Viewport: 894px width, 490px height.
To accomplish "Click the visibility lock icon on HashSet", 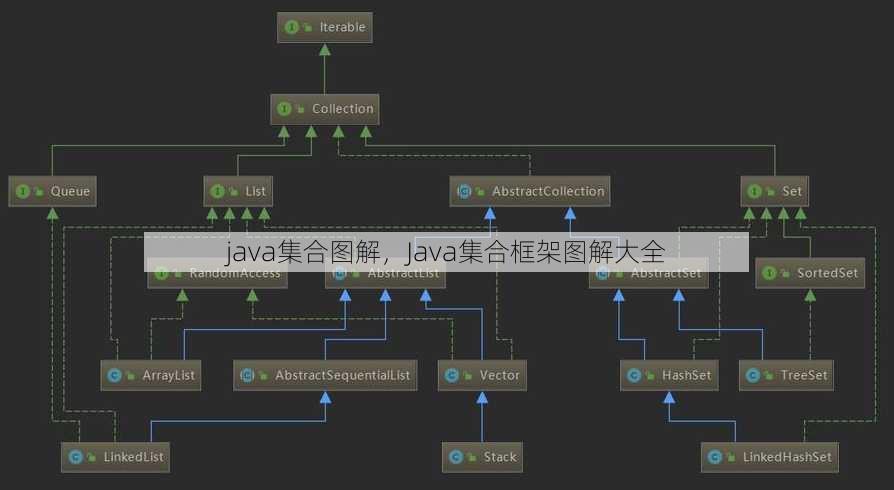I will click(651, 376).
